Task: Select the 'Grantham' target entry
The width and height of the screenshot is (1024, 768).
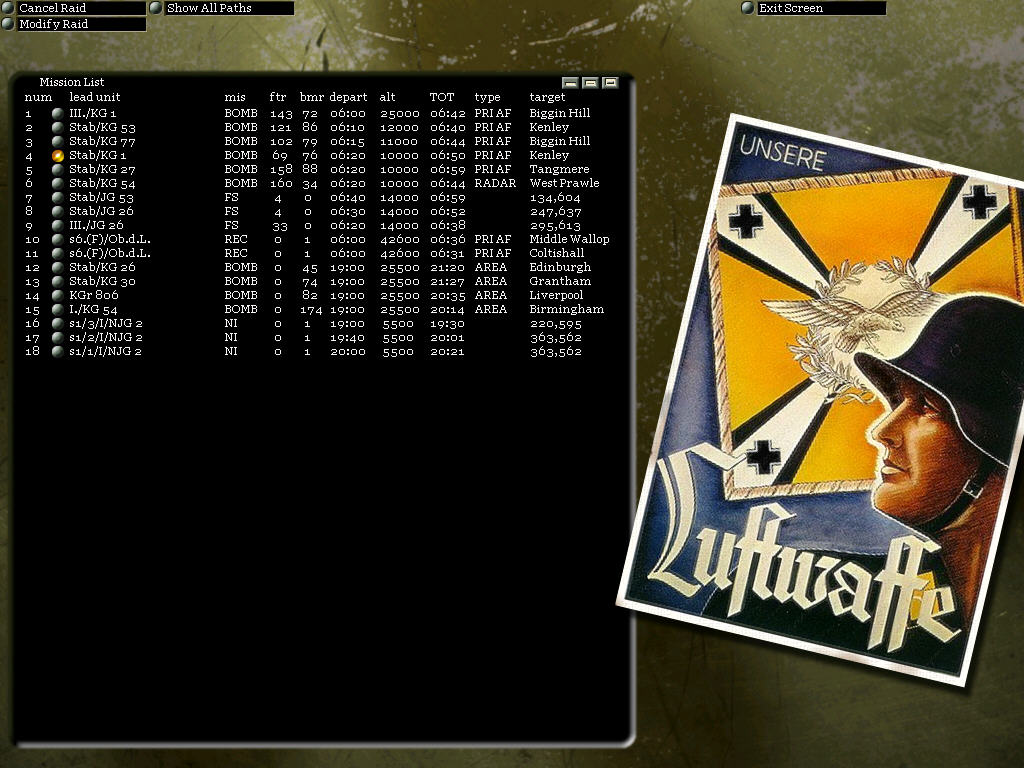Action: click(x=560, y=281)
